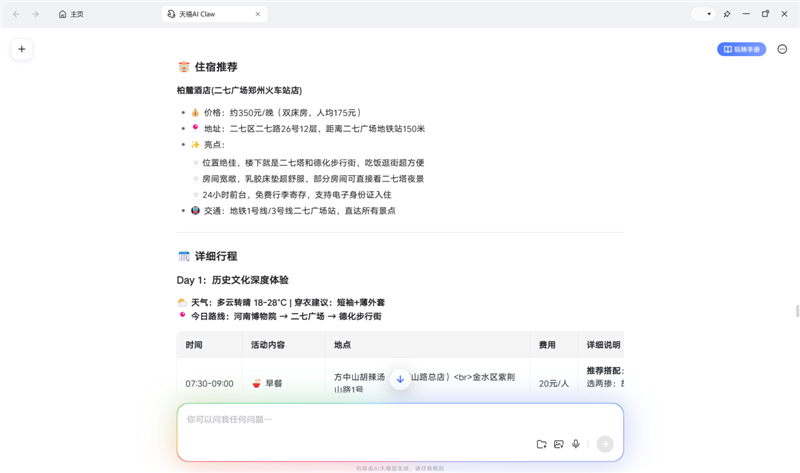Open the 主页 home tab
Image resolution: width=800 pixels, height=473 pixels.
[71, 14]
